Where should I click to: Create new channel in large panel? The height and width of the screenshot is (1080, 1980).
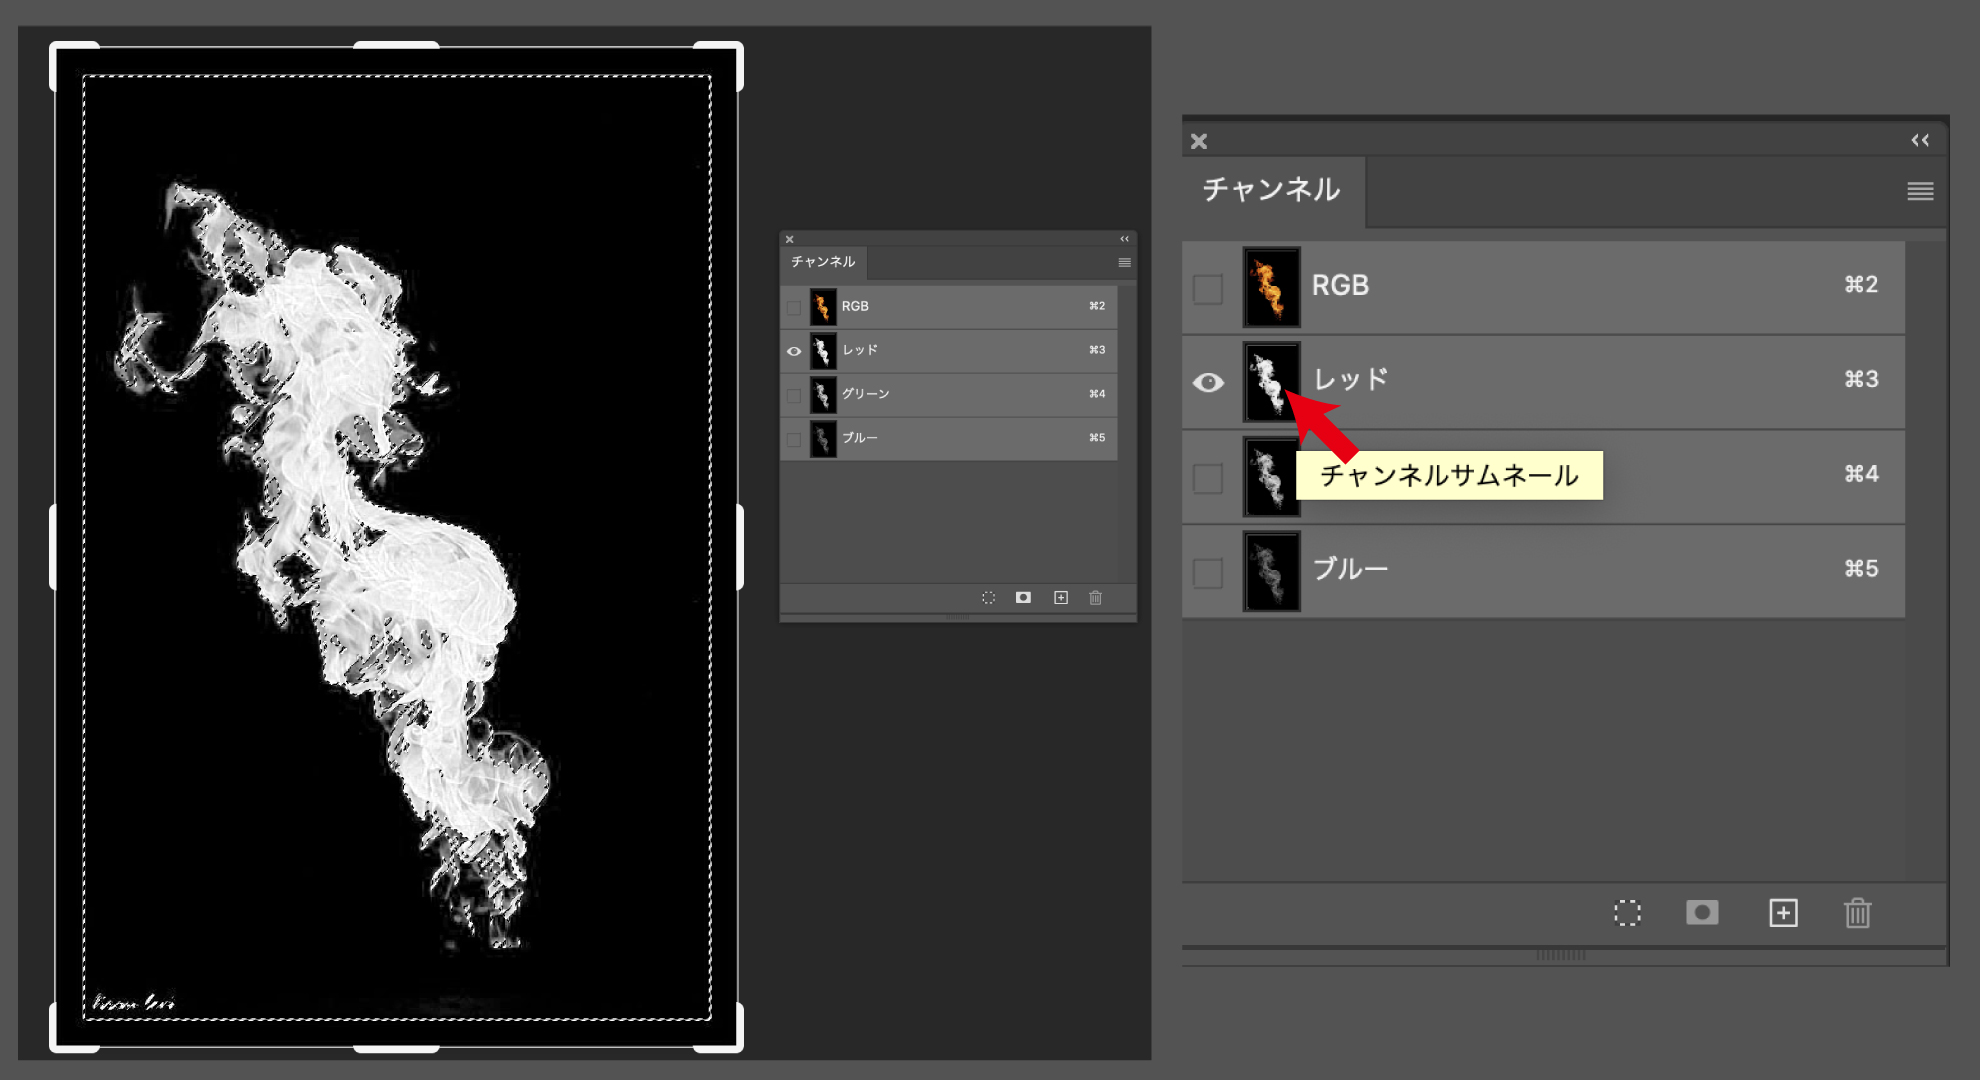(x=1783, y=913)
